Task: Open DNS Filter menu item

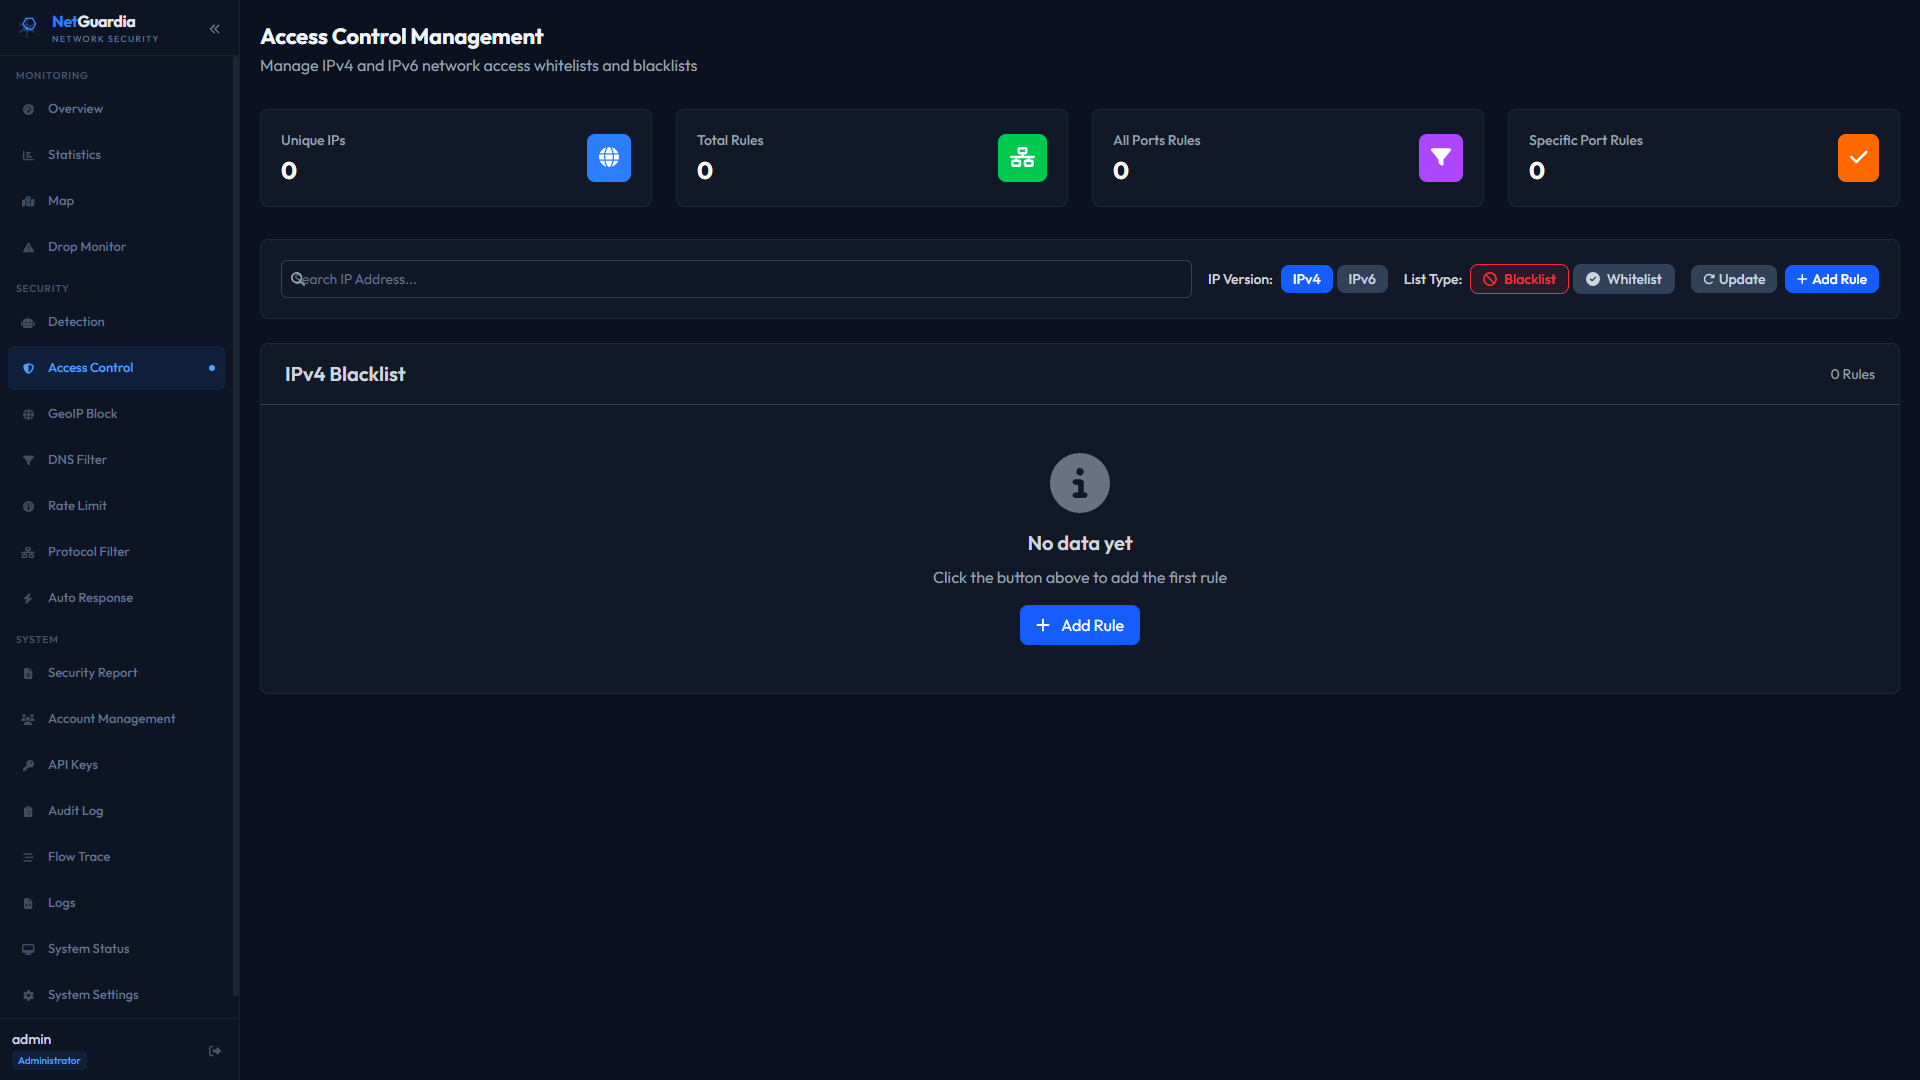Action: (116, 460)
